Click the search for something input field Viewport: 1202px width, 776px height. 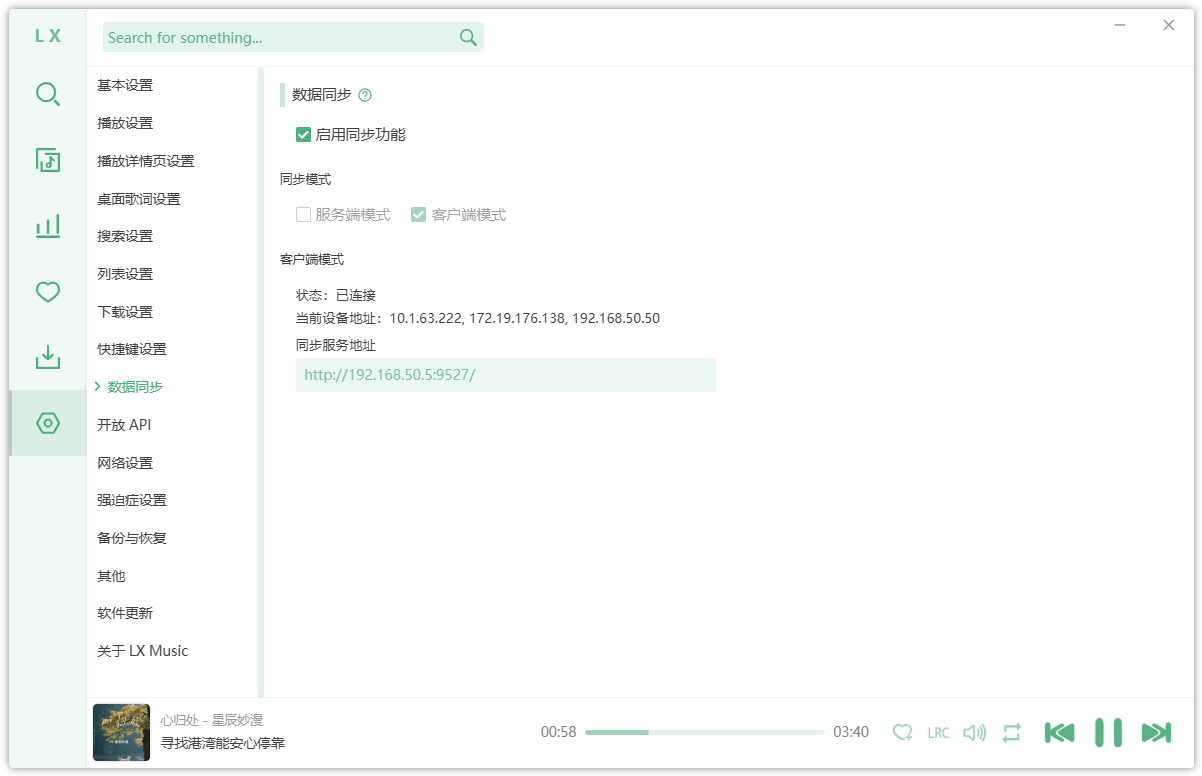[280, 38]
